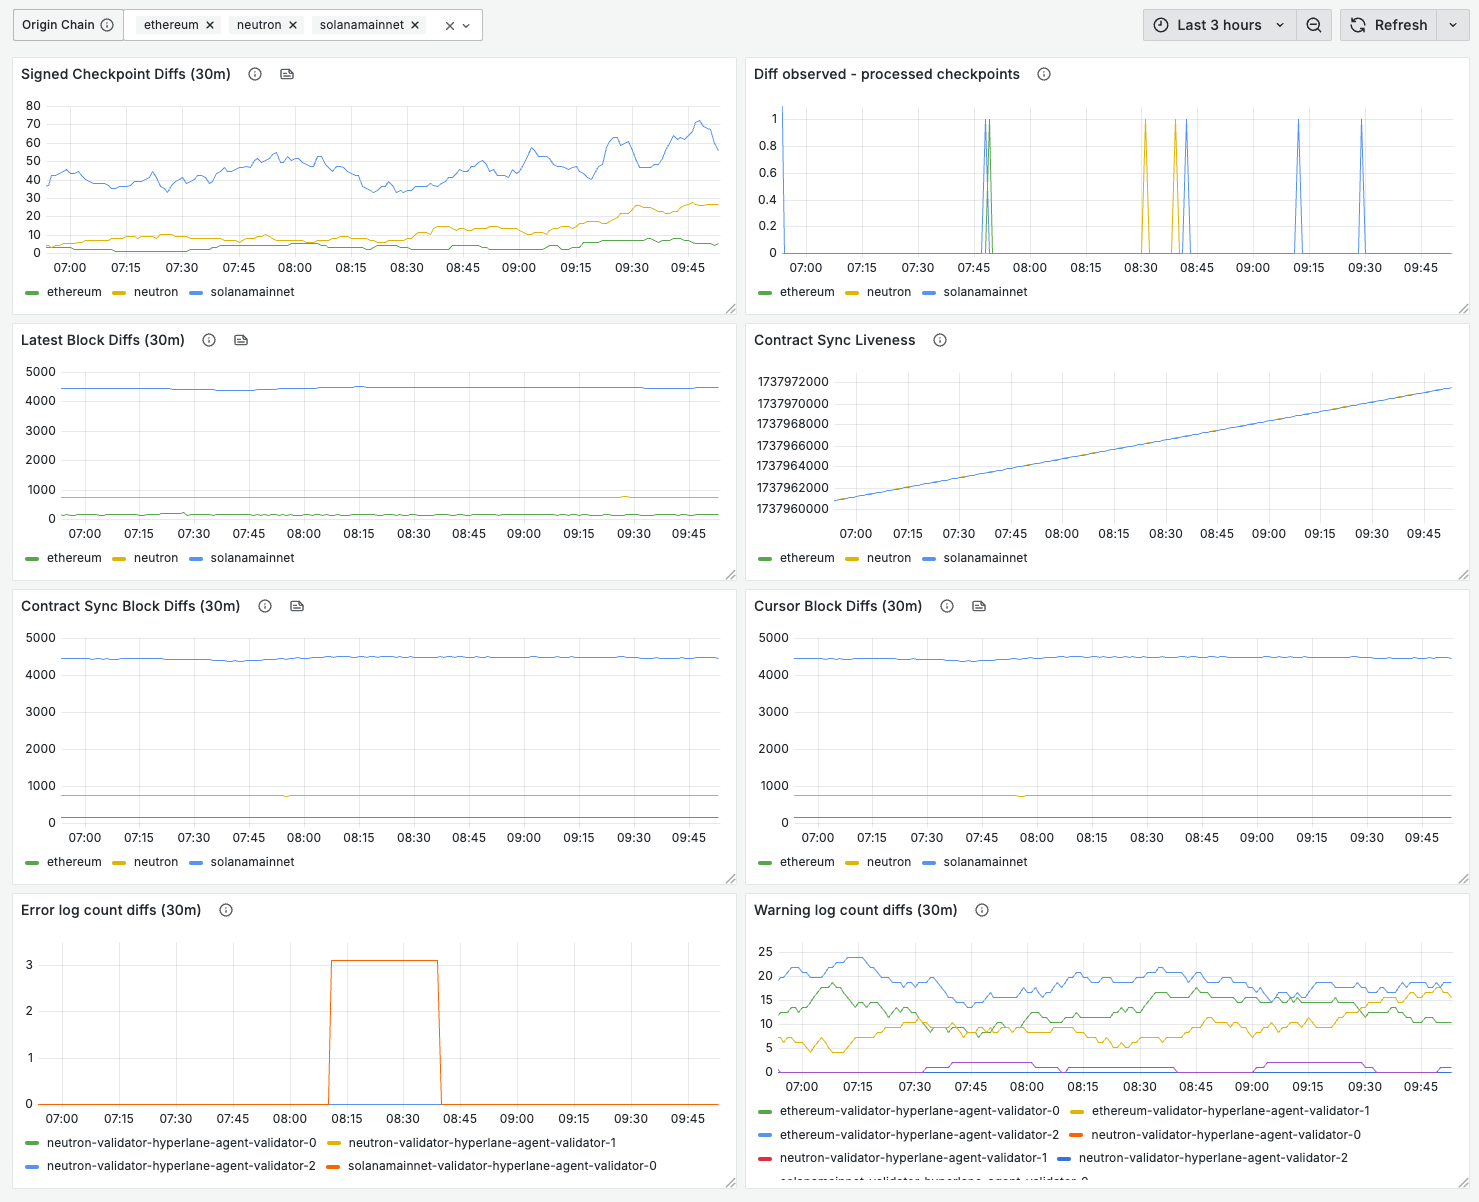Open Contract Sync Block Diffs (30m) title menu
1479x1202 pixels.
point(131,606)
